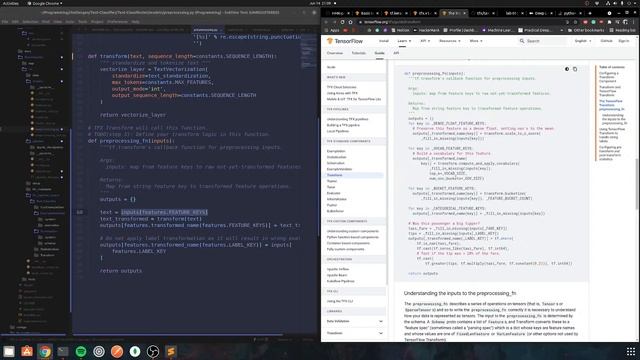Open the Chrome menu three-dots icon
Image resolution: width=640 pixels, height=360 pixels.
pyautogui.click(x=634, y=22)
